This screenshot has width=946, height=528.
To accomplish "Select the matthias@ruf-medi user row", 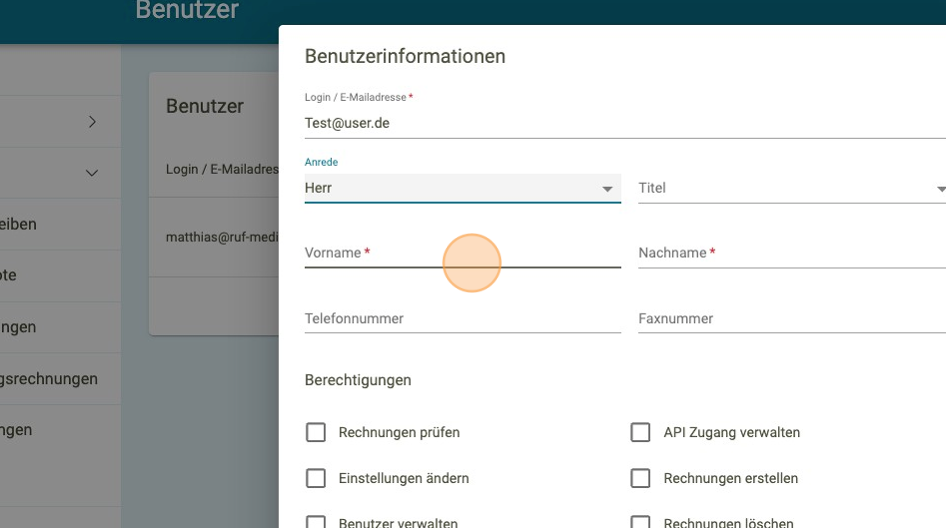I will click(214, 237).
